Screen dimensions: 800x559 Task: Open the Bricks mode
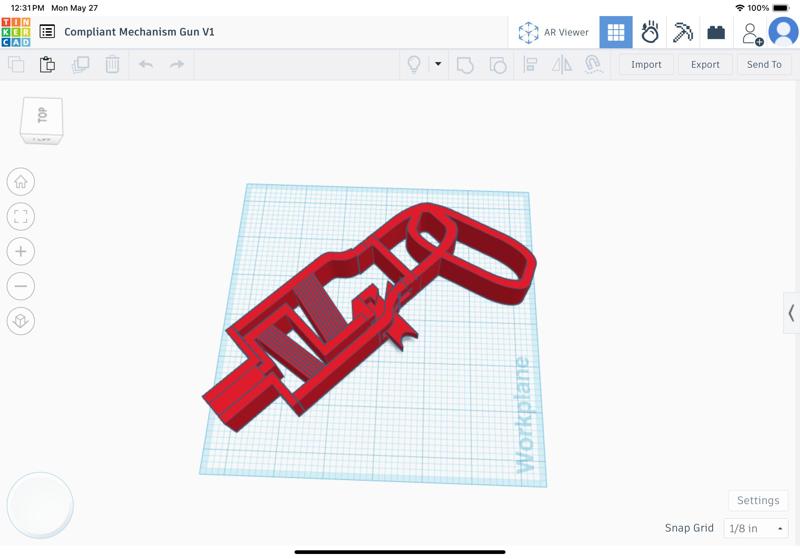(x=716, y=32)
